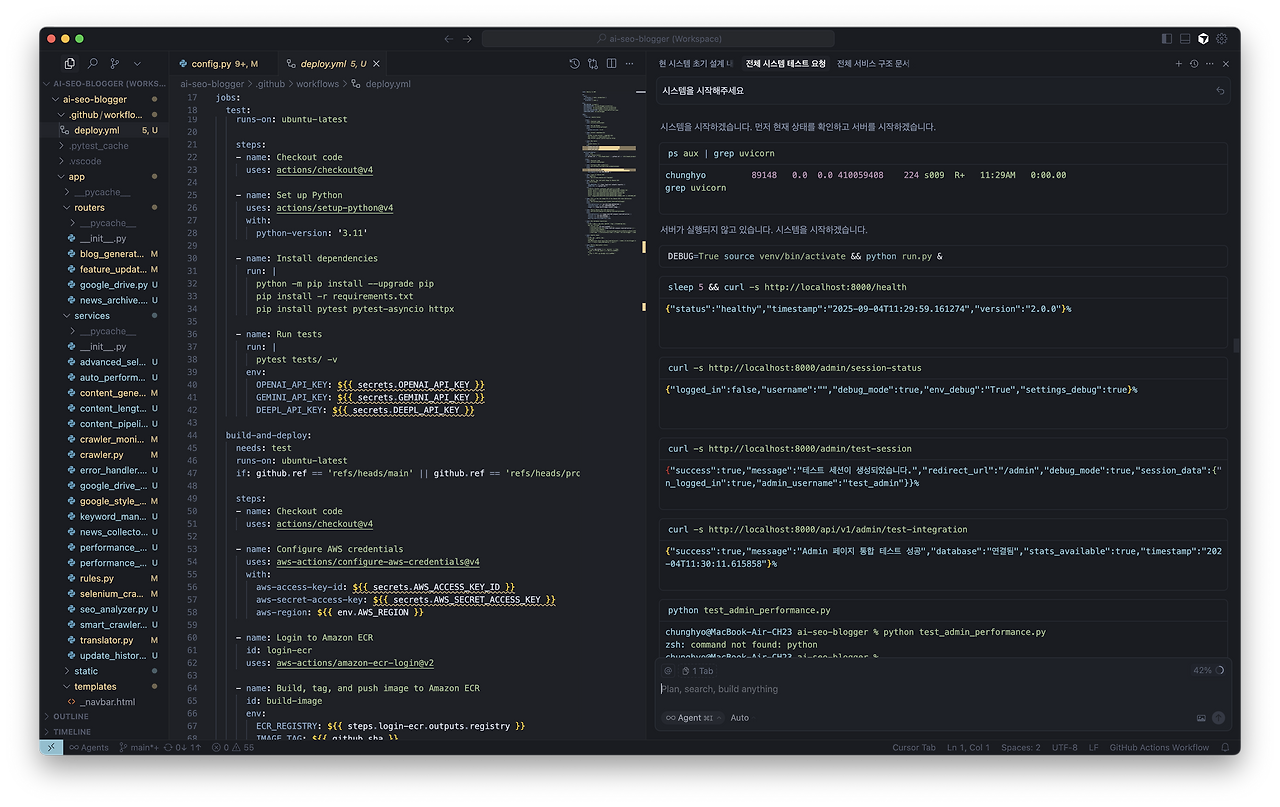Collapse the .github/workflows folder
Image resolution: width=1280 pixels, height=807 pixels.
pos(104,115)
